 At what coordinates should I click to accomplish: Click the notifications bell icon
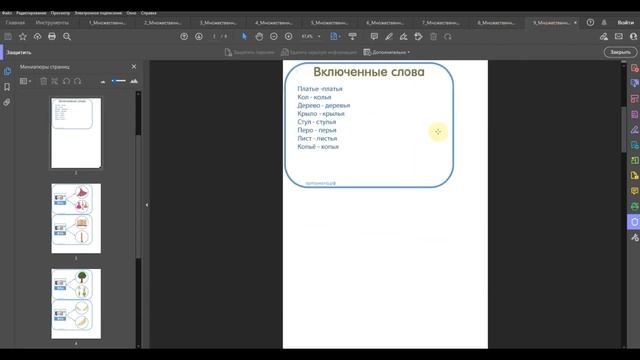click(x=604, y=22)
